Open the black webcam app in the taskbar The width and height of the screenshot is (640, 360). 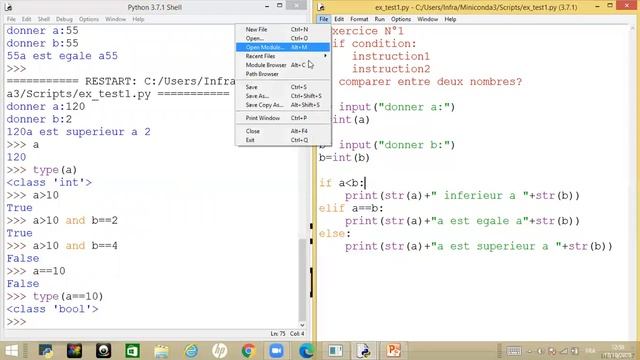click(103, 351)
